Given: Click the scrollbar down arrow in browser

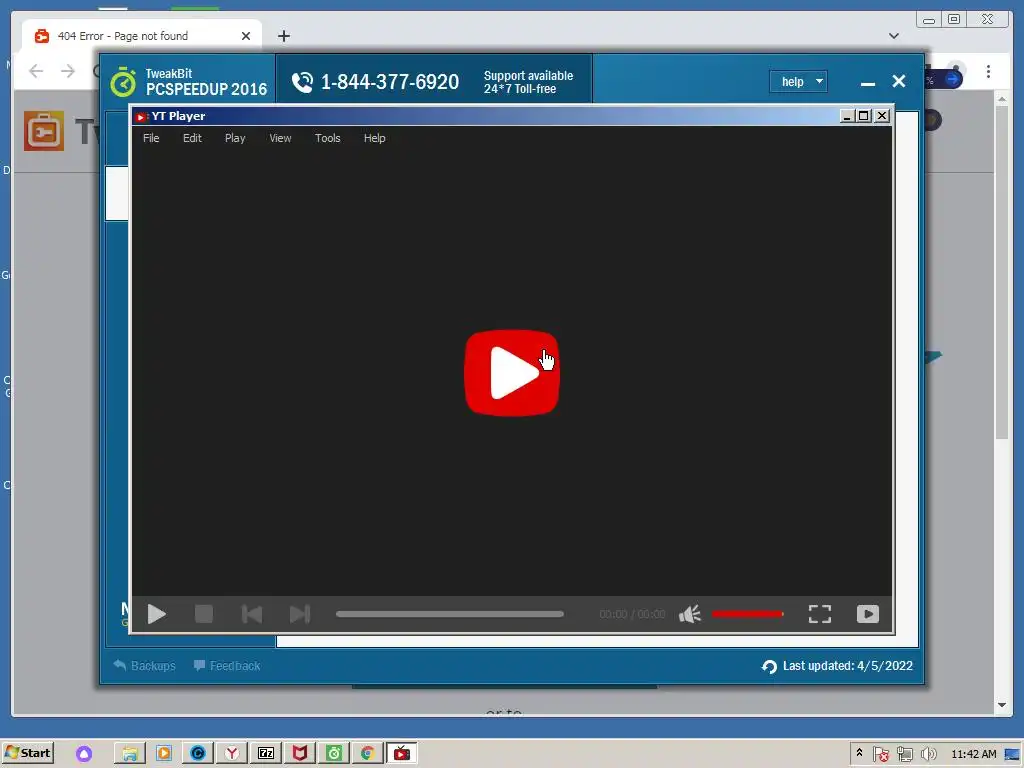Looking at the screenshot, I should coord(1002,705).
